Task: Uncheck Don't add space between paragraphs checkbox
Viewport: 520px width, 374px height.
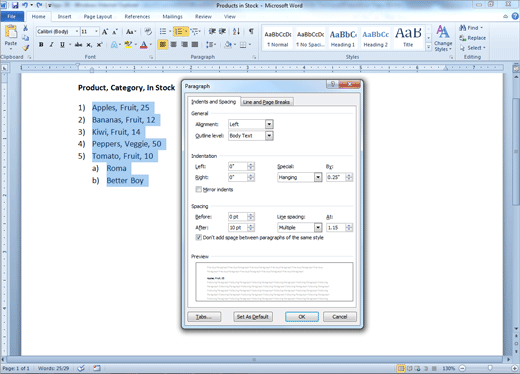Action: [199, 237]
